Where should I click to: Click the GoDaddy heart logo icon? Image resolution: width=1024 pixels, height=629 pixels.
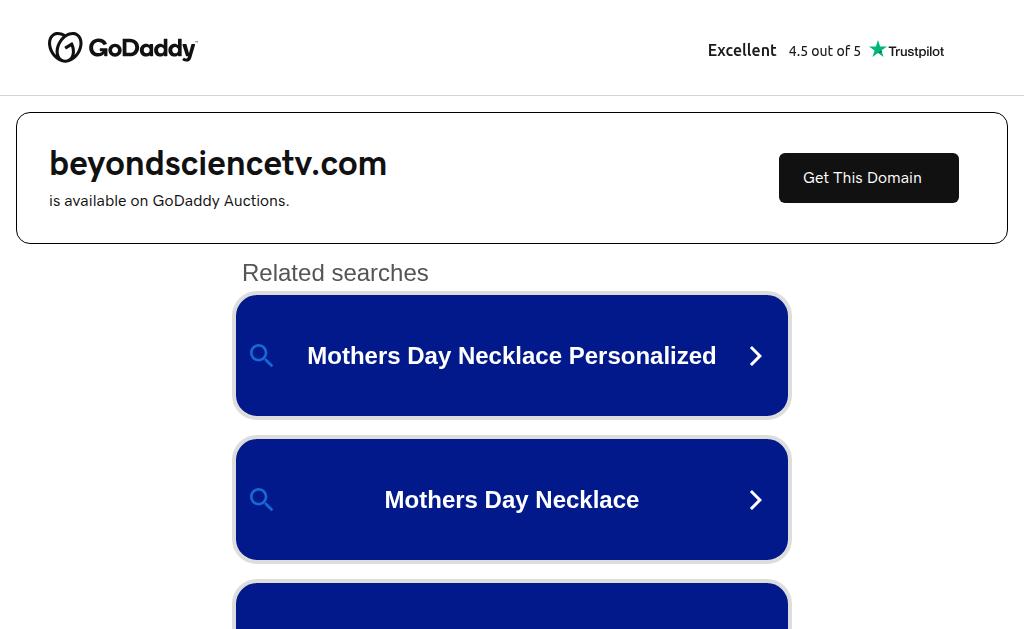[65, 47]
